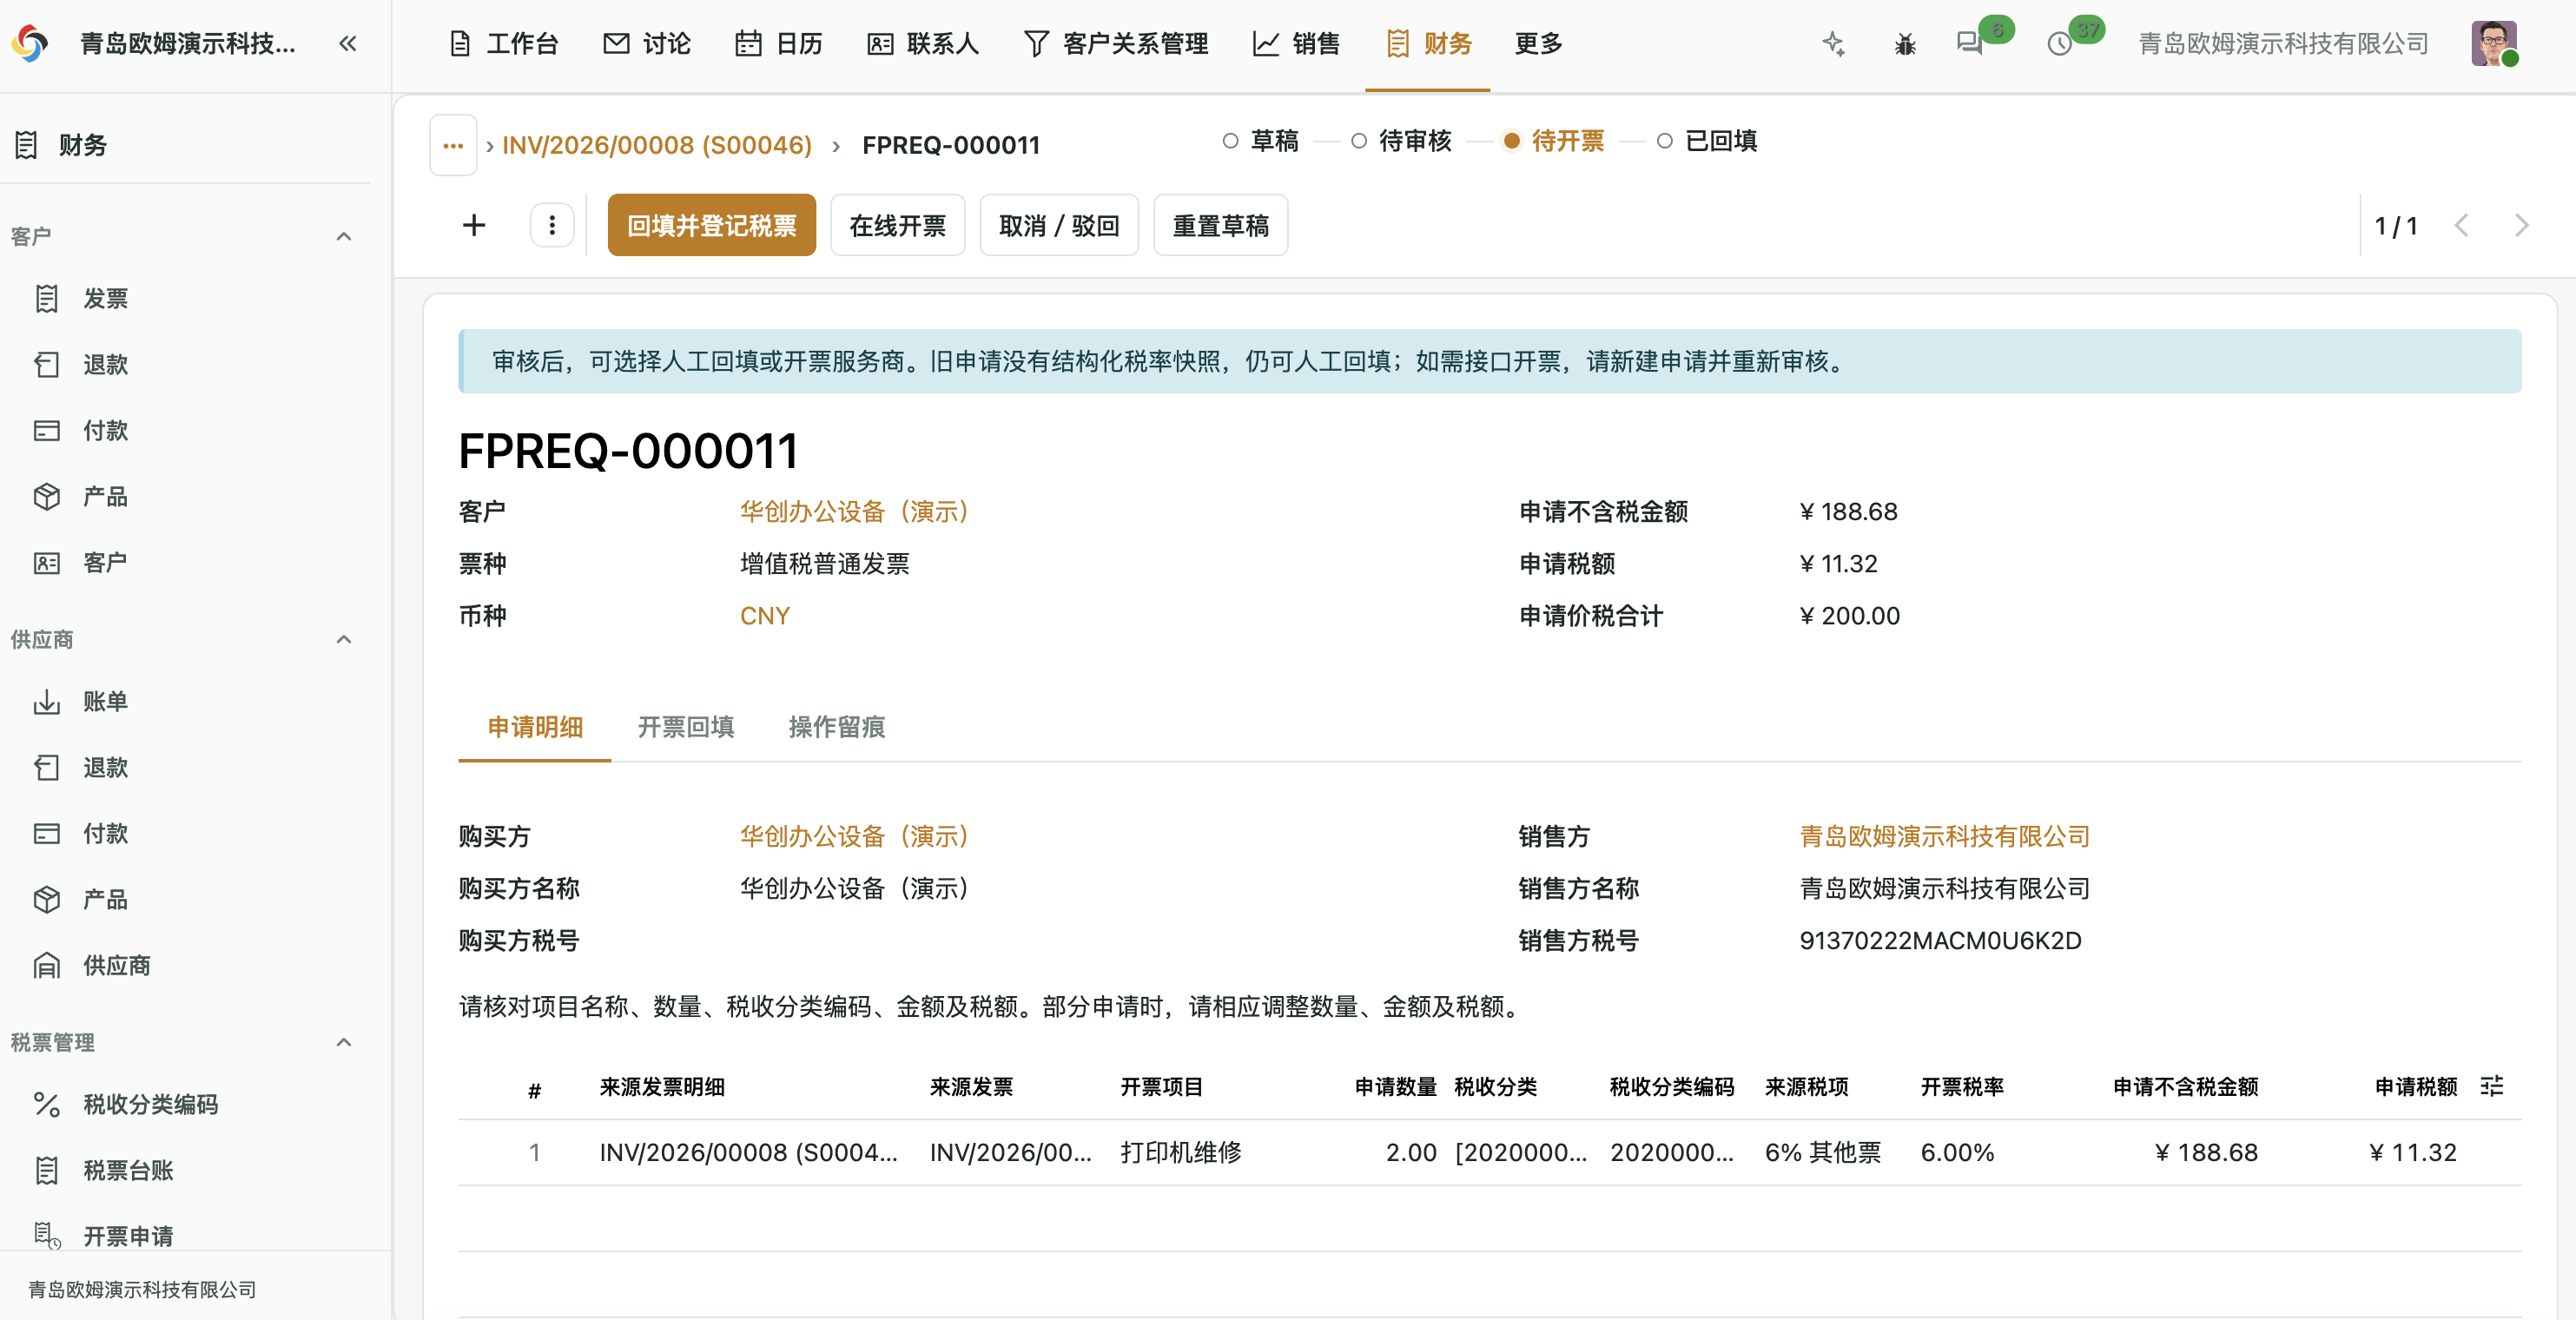This screenshot has width=2576, height=1320.
Task: Open the 日历 menu
Action: [779, 44]
